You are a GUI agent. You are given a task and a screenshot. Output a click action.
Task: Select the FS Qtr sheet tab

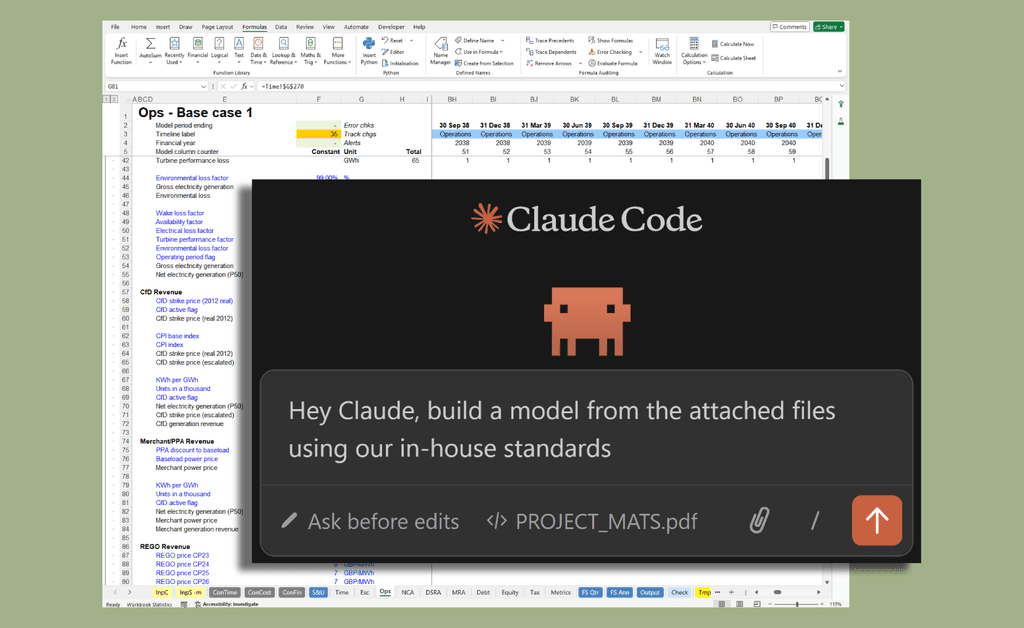click(x=590, y=592)
